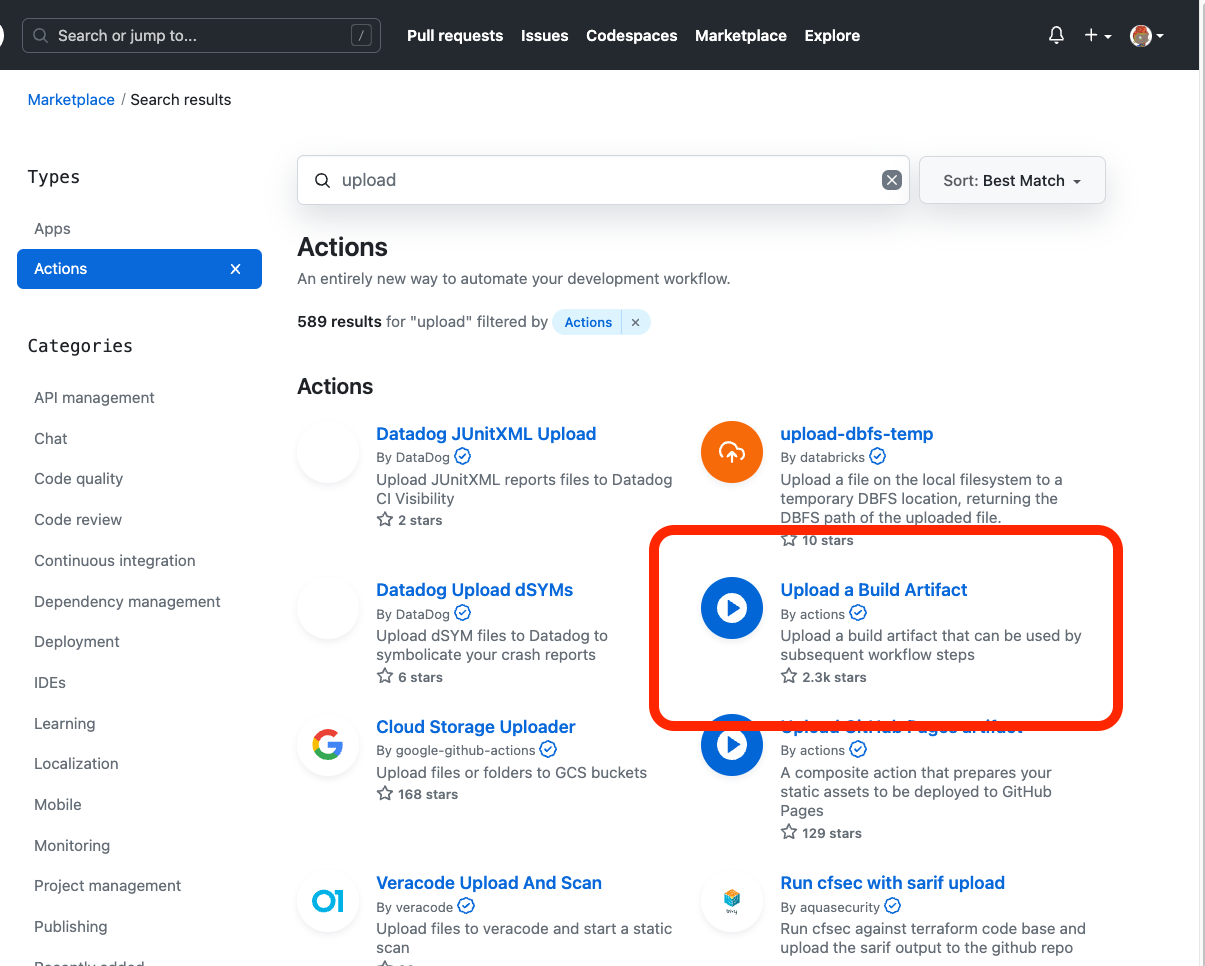Image resolution: width=1205 pixels, height=966 pixels.
Task: Click the star icon beside 6 stars
Action: tap(385, 676)
